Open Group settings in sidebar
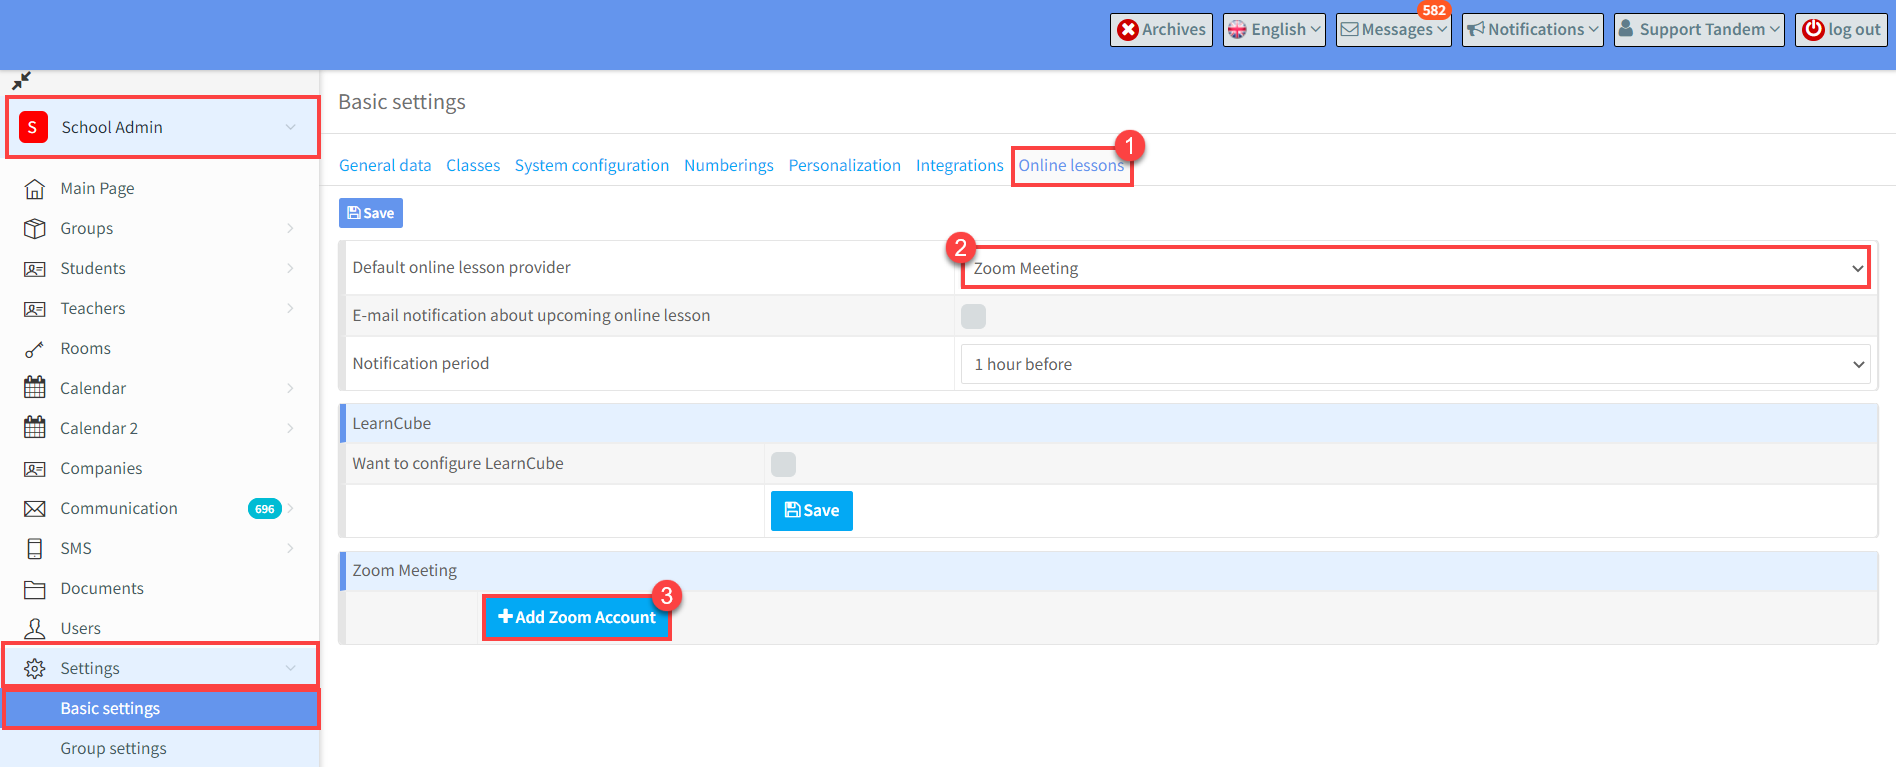Screen dimensions: 1896x767 coord(113,749)
